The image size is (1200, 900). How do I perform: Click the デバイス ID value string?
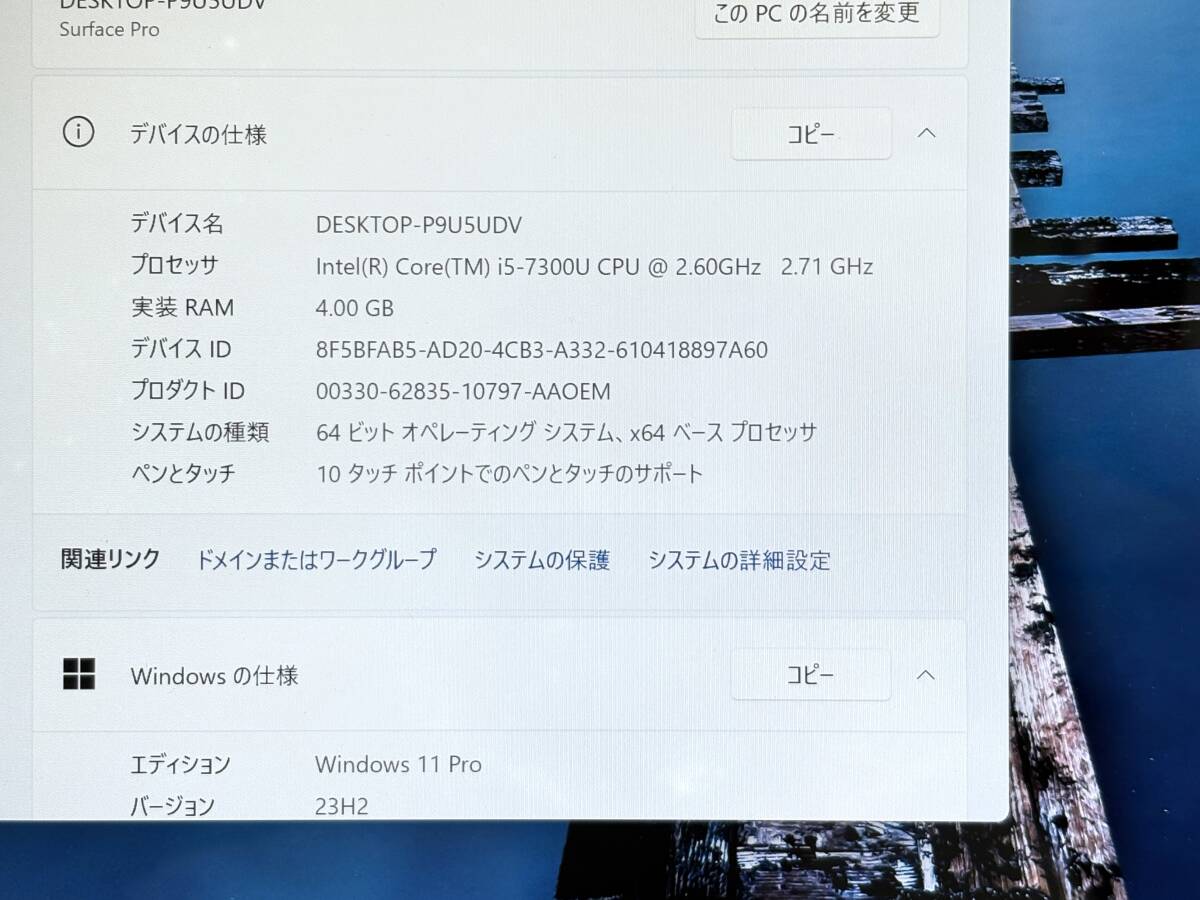(541, 350)
